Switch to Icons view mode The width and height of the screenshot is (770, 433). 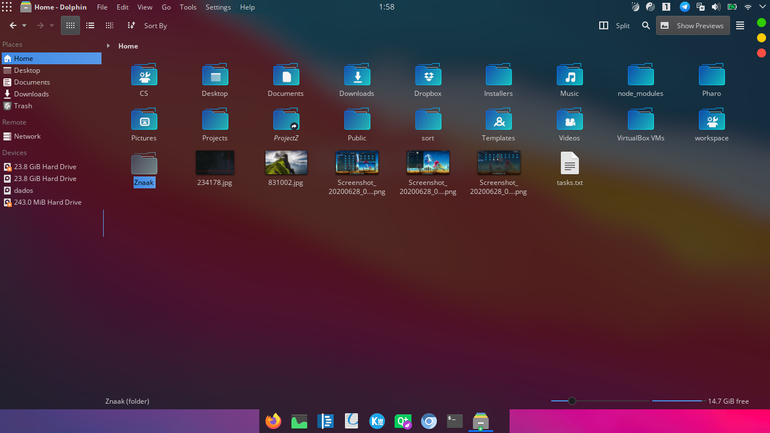(70, 26)
